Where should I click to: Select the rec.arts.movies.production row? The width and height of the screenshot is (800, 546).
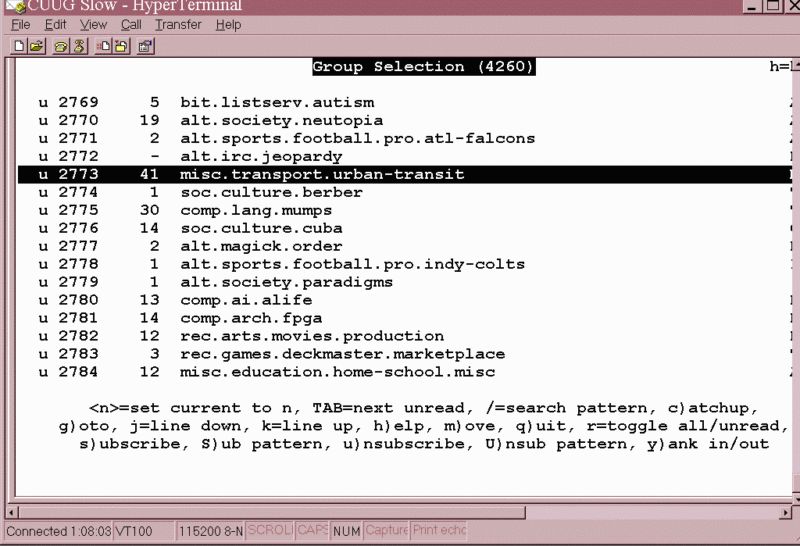point(404,336)
